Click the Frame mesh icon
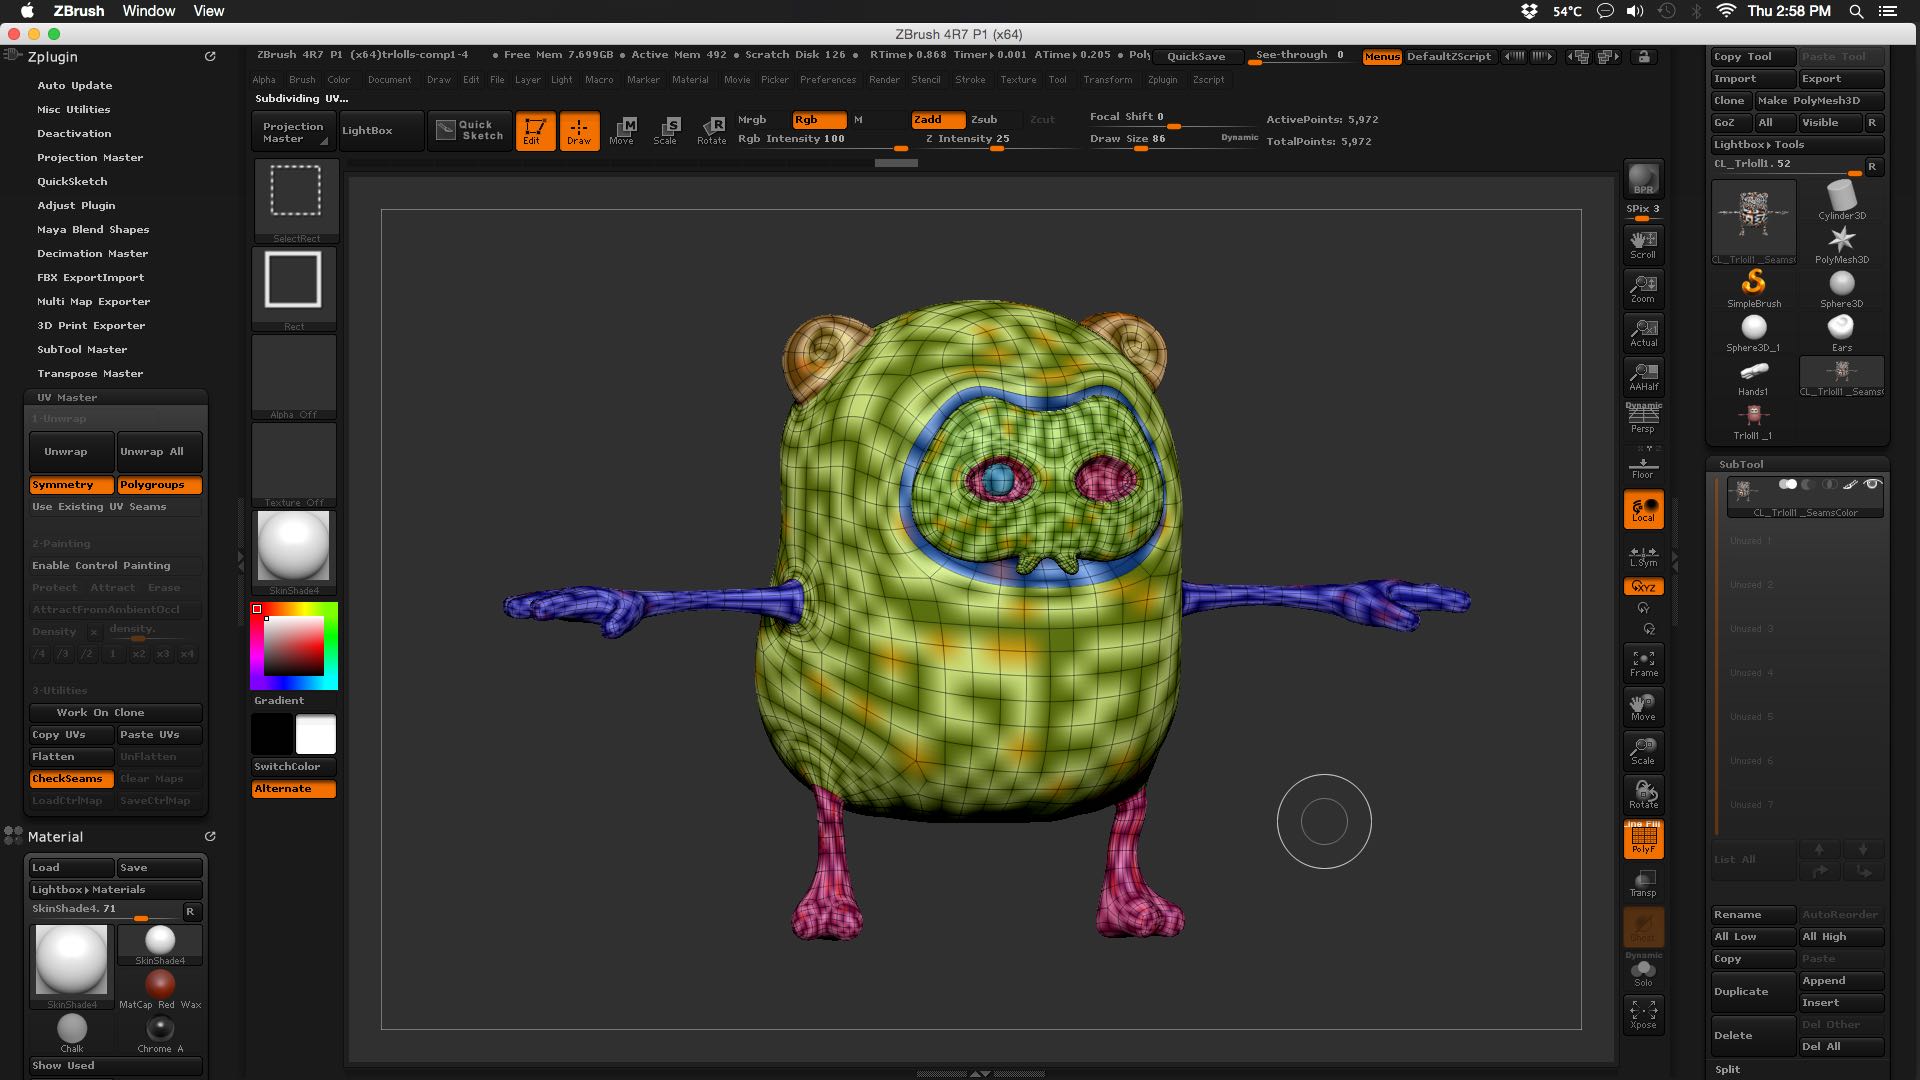 click(x=1643, y=663)
